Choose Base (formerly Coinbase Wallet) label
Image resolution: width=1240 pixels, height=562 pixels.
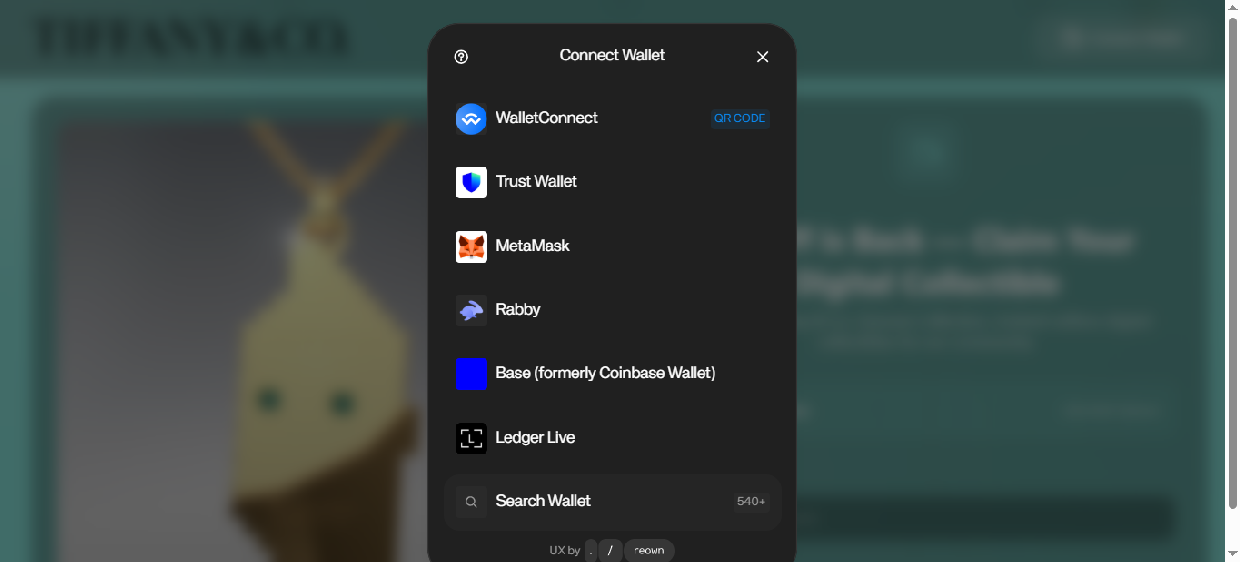coord(606,373)
